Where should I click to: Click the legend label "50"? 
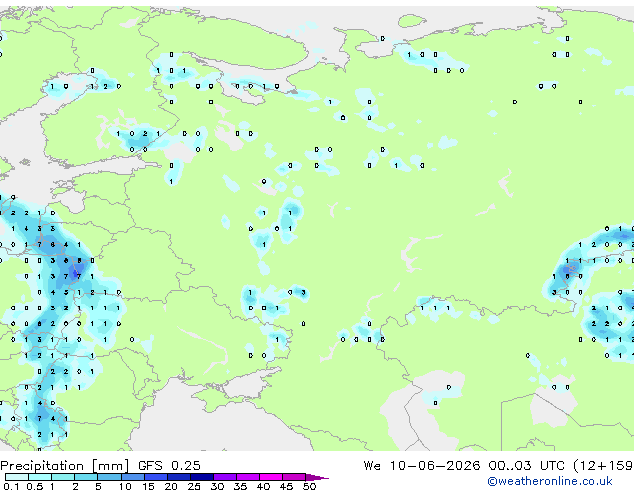coord(309,486)
